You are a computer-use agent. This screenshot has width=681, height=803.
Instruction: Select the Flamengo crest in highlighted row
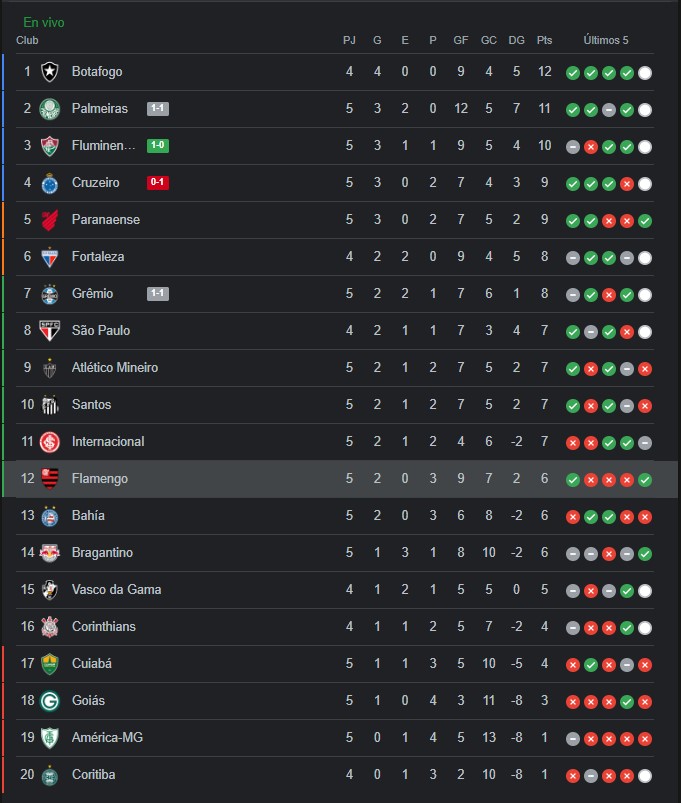pos(50,479)
